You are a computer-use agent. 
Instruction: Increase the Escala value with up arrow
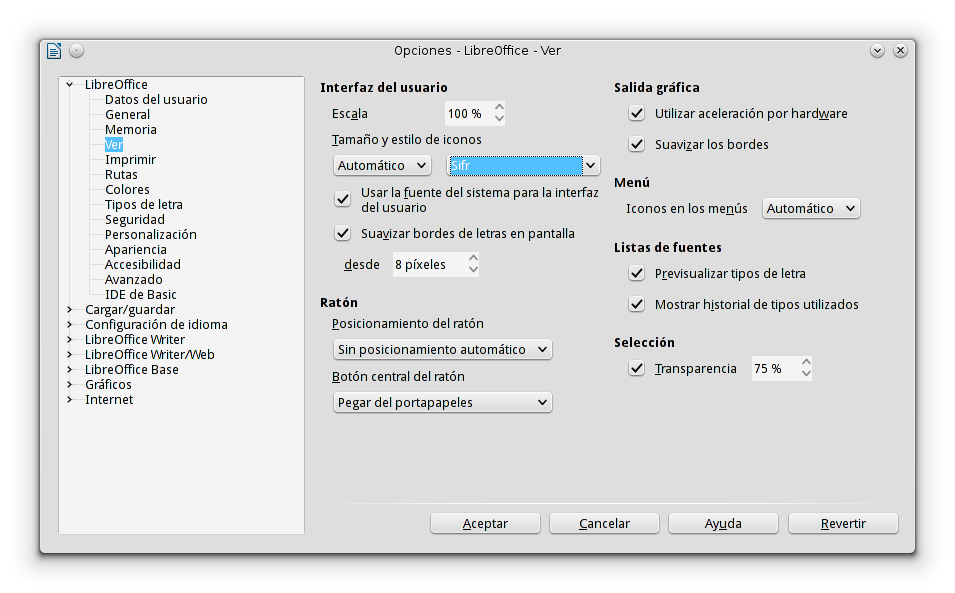[x=499, y=107]
